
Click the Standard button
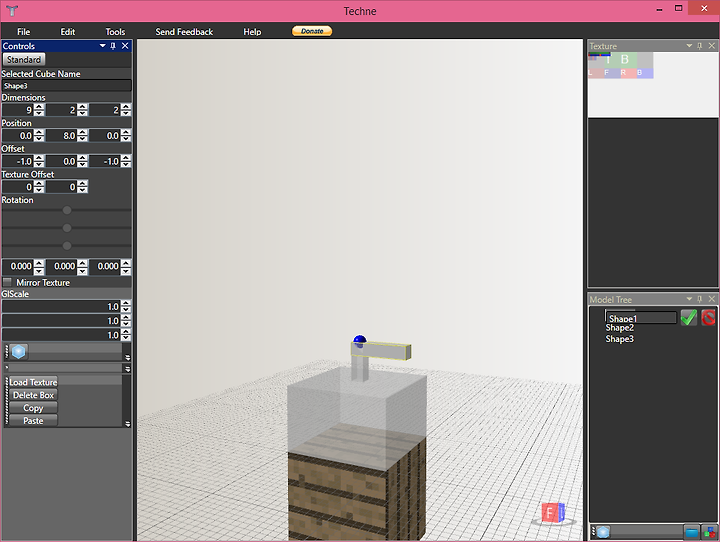coord(24,60)
